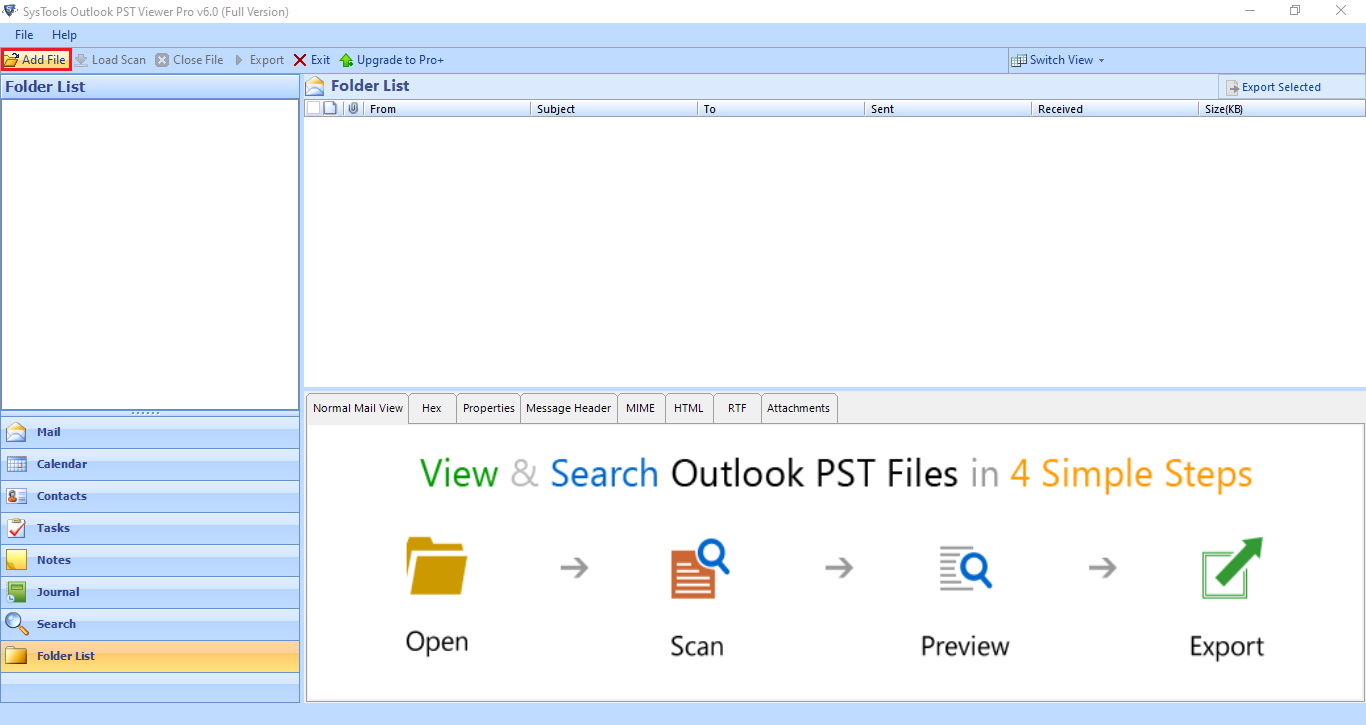Select Journal in the navigation pane
Viewport: 1366px width, 725px height.
tap(150, 592)
